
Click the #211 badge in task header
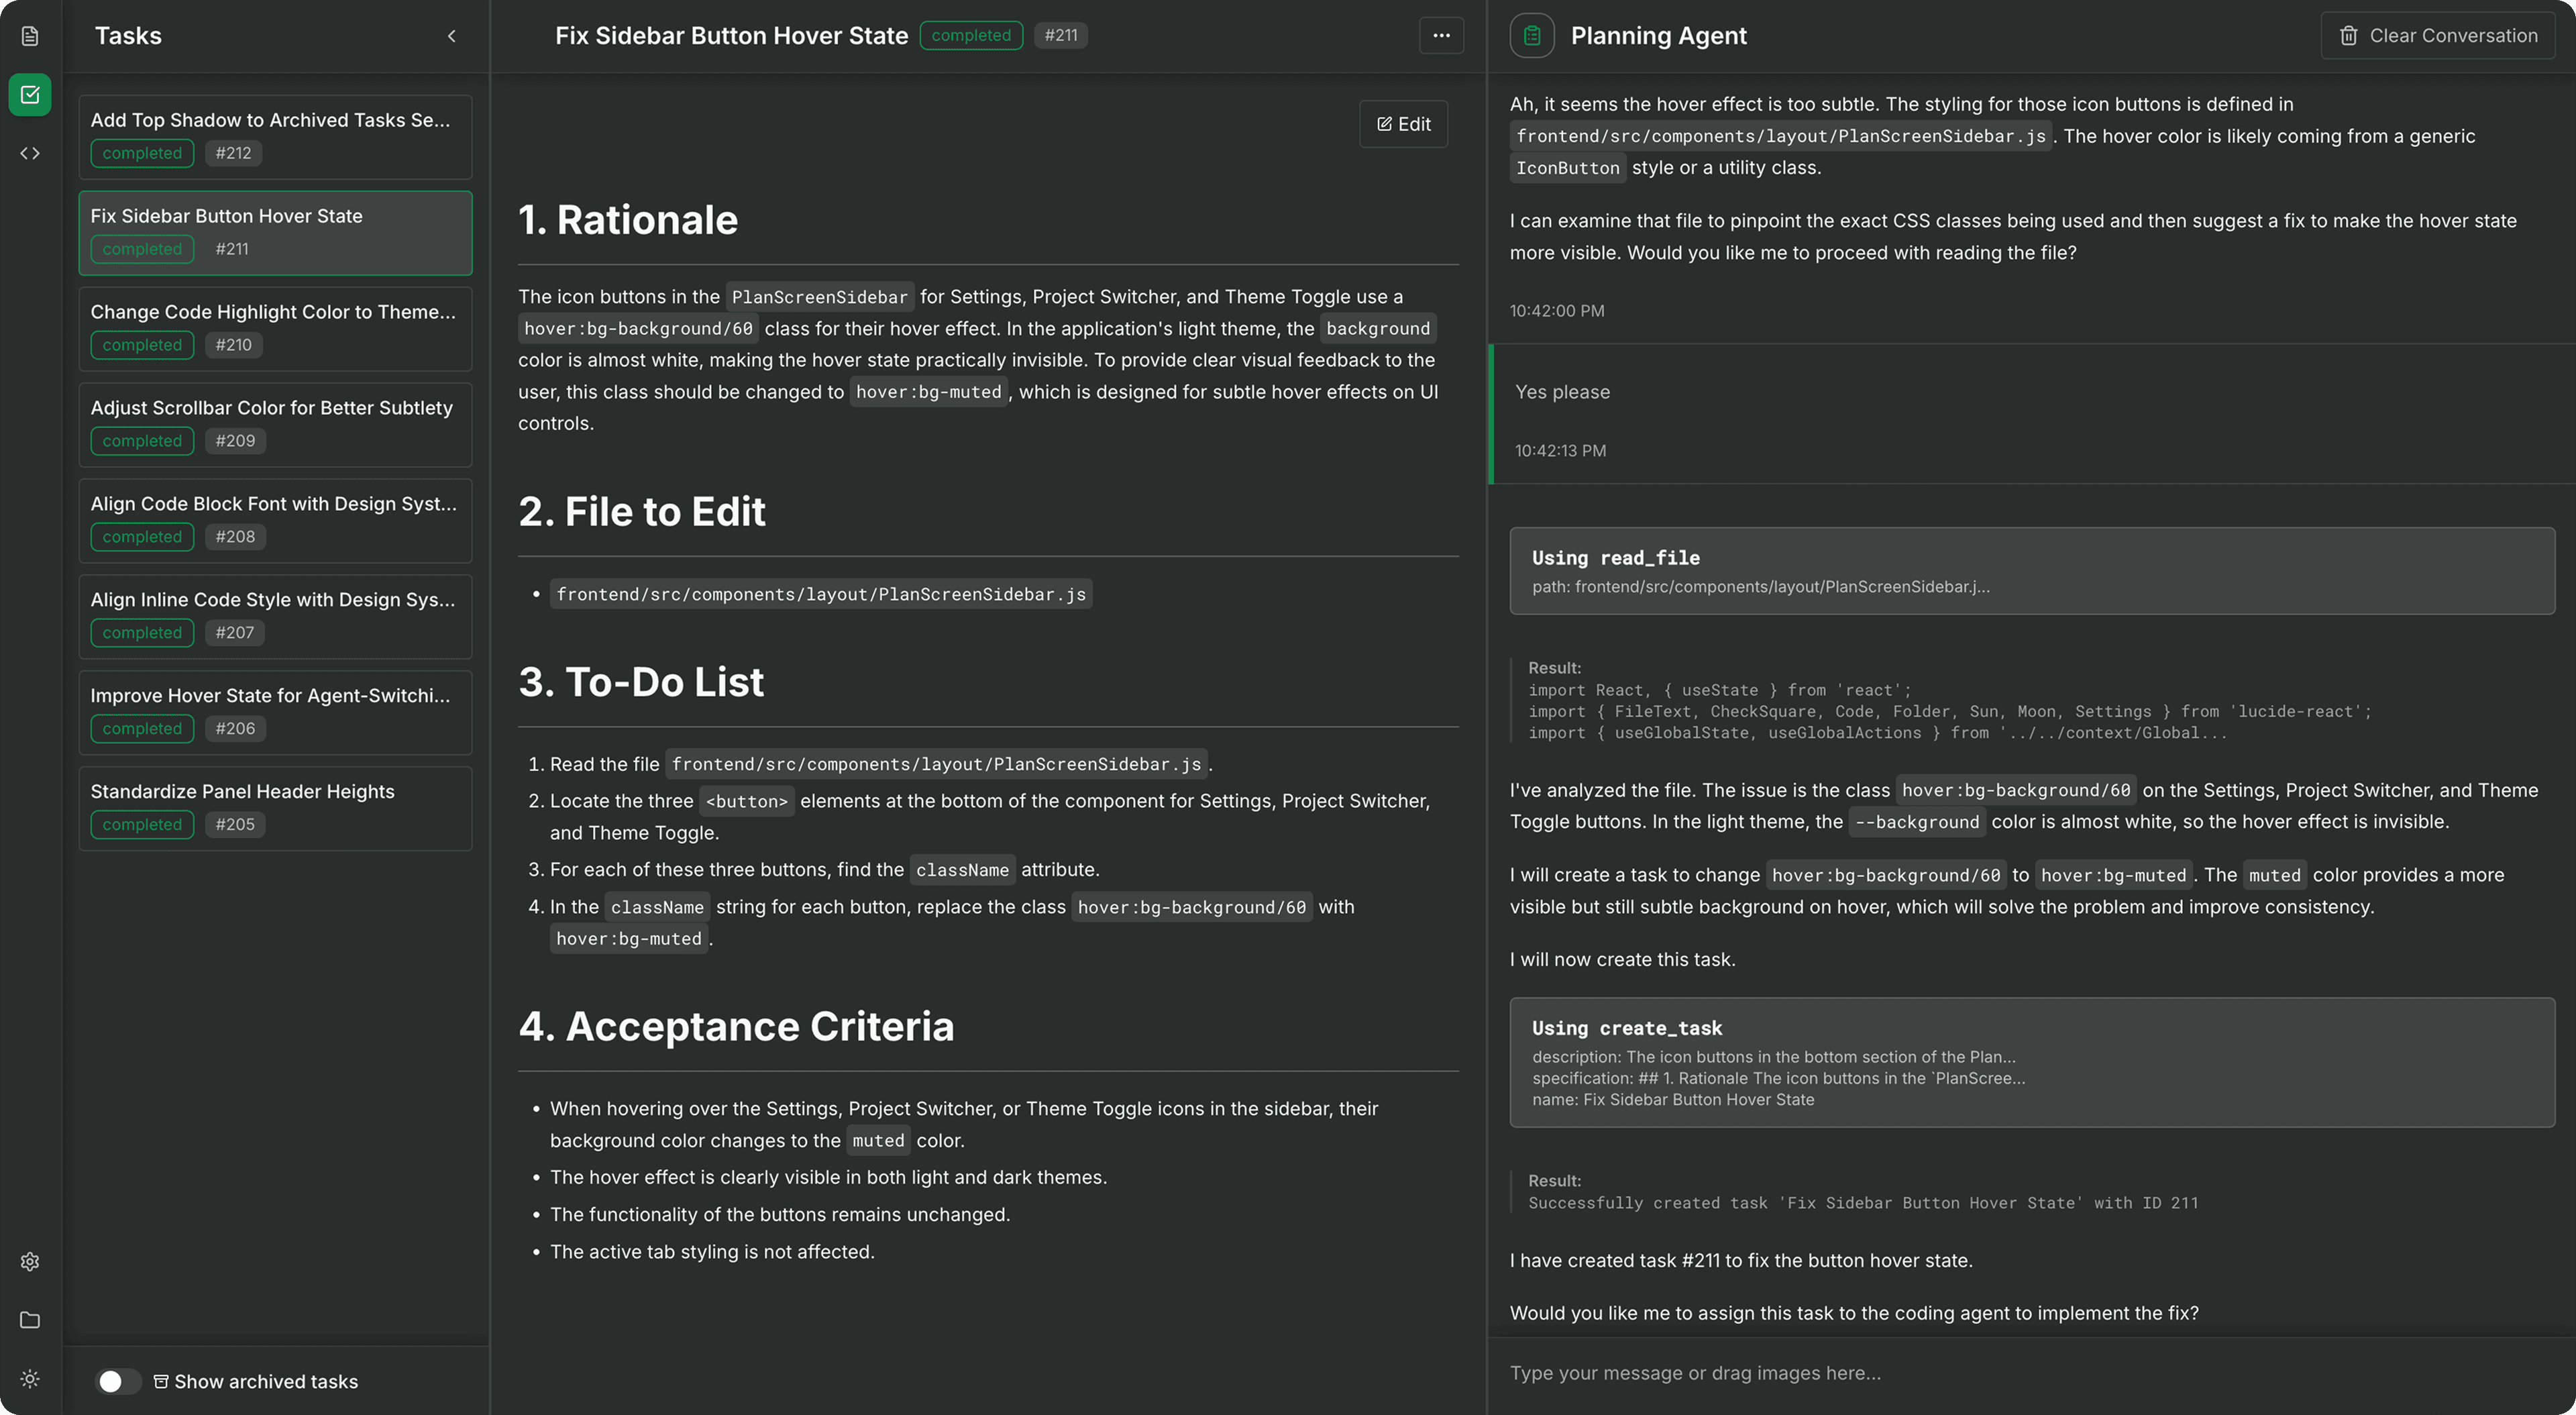click(1061, 35)
